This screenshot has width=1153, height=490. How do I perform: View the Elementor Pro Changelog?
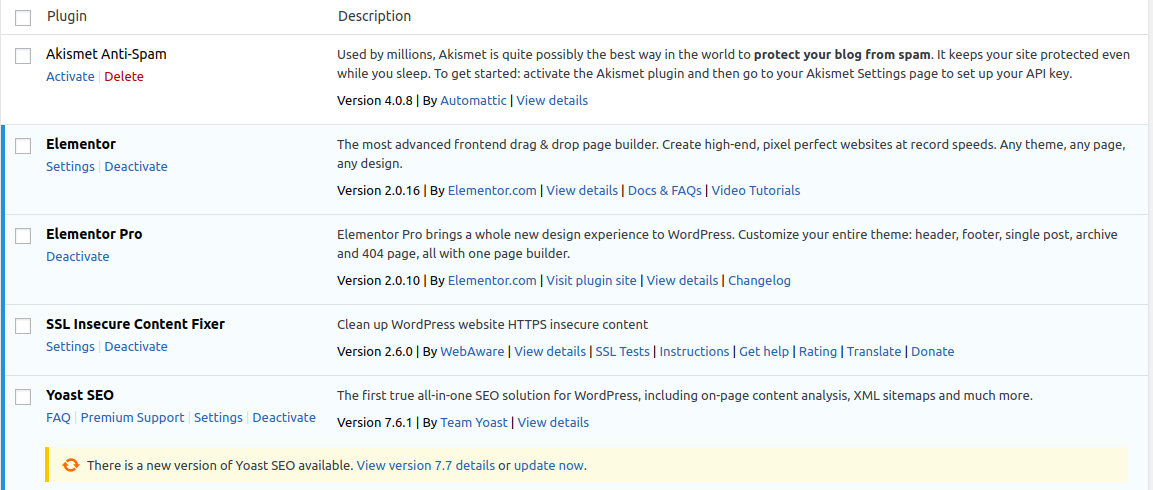point(759,281)
